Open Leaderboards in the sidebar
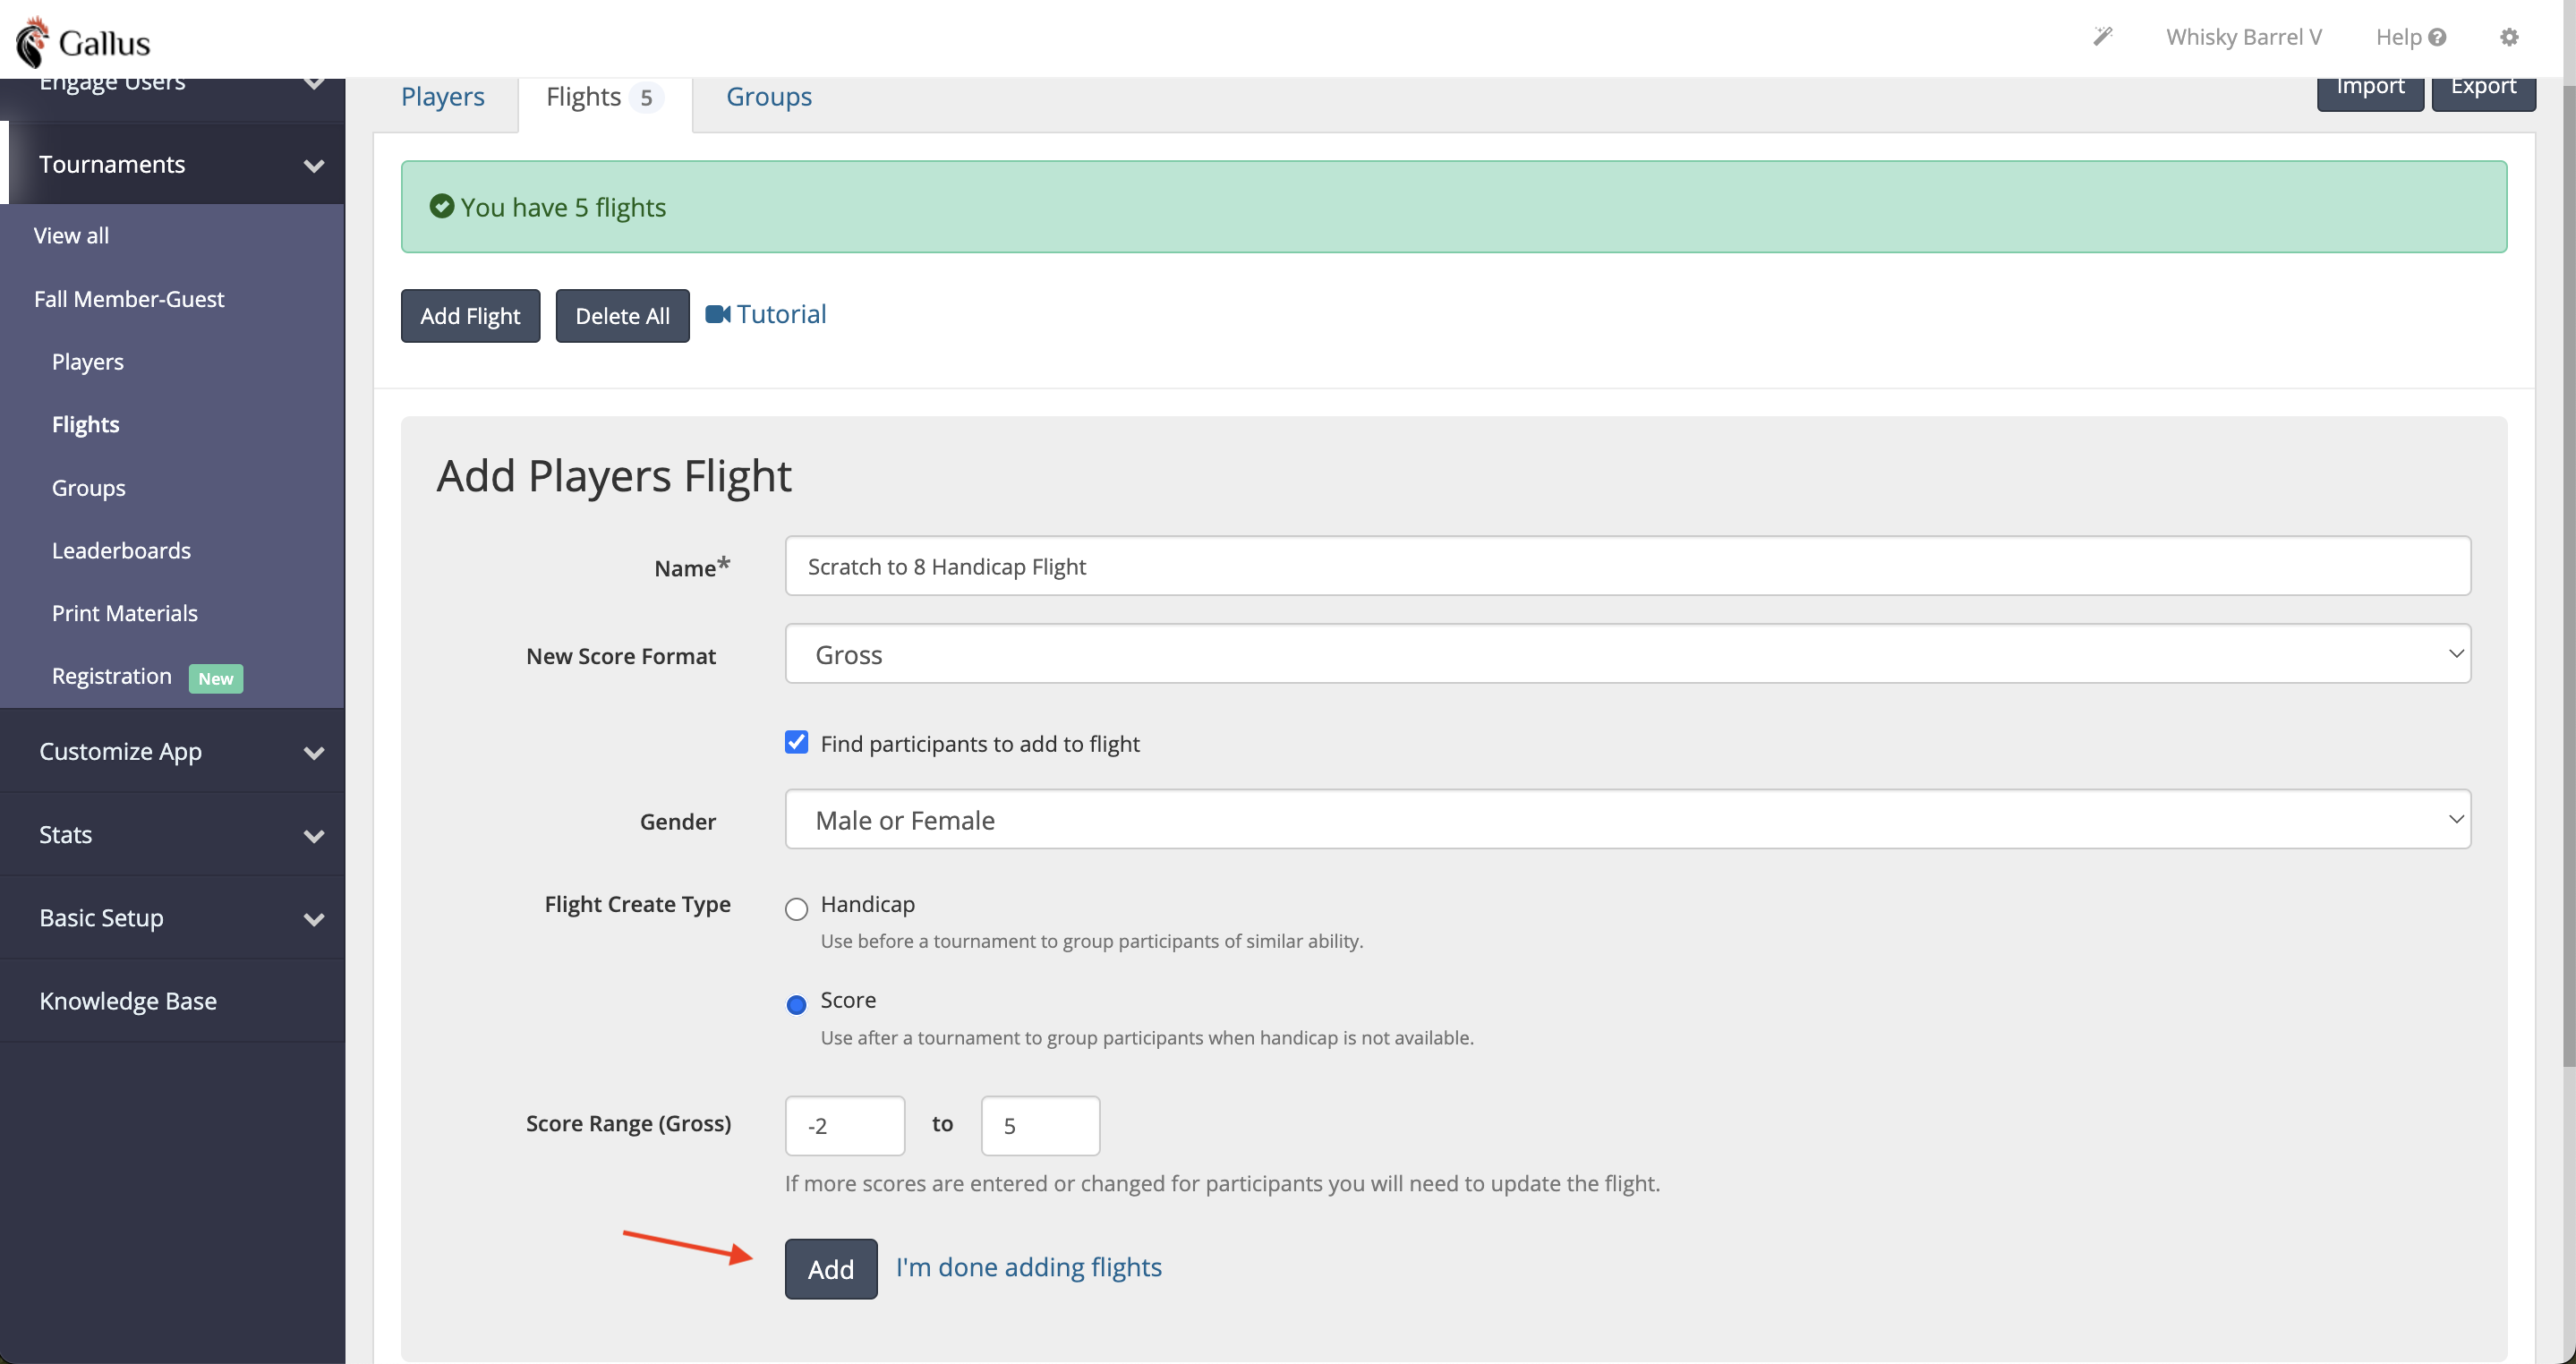Viewport: 2576px width, 1364px height. [121, 550]
